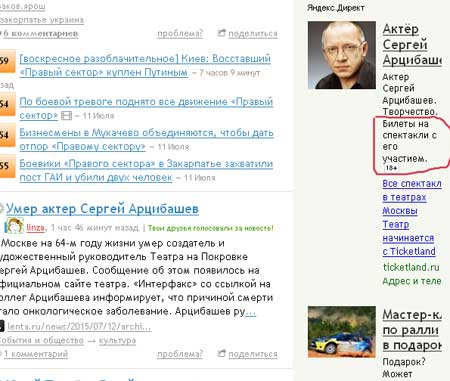The image size is (450, 381).
Task: Open 'события и общество' category link
Action: click(42, 341)
